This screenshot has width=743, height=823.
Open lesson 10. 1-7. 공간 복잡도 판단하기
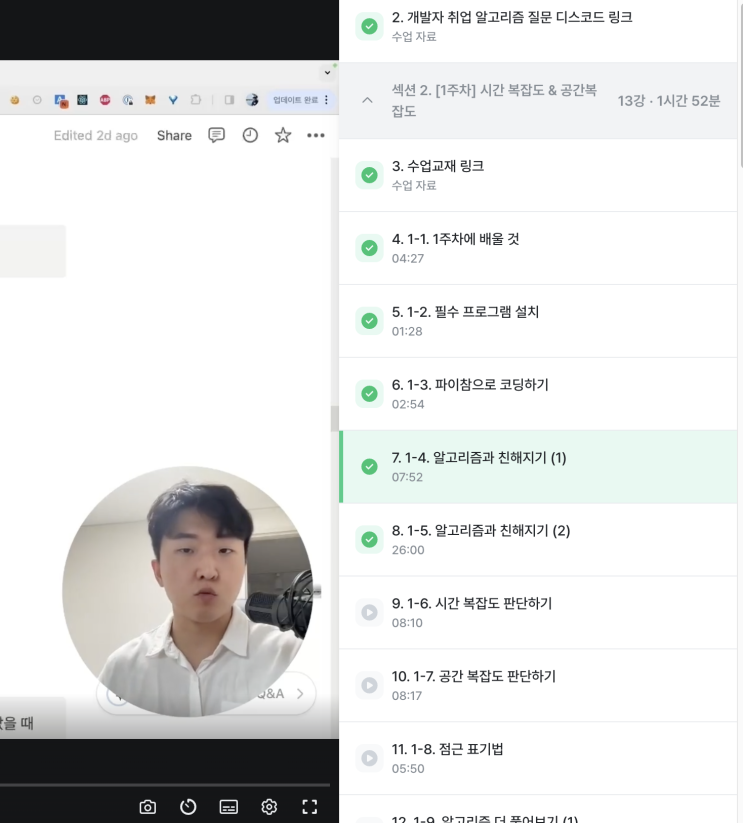tap(538, 685)
